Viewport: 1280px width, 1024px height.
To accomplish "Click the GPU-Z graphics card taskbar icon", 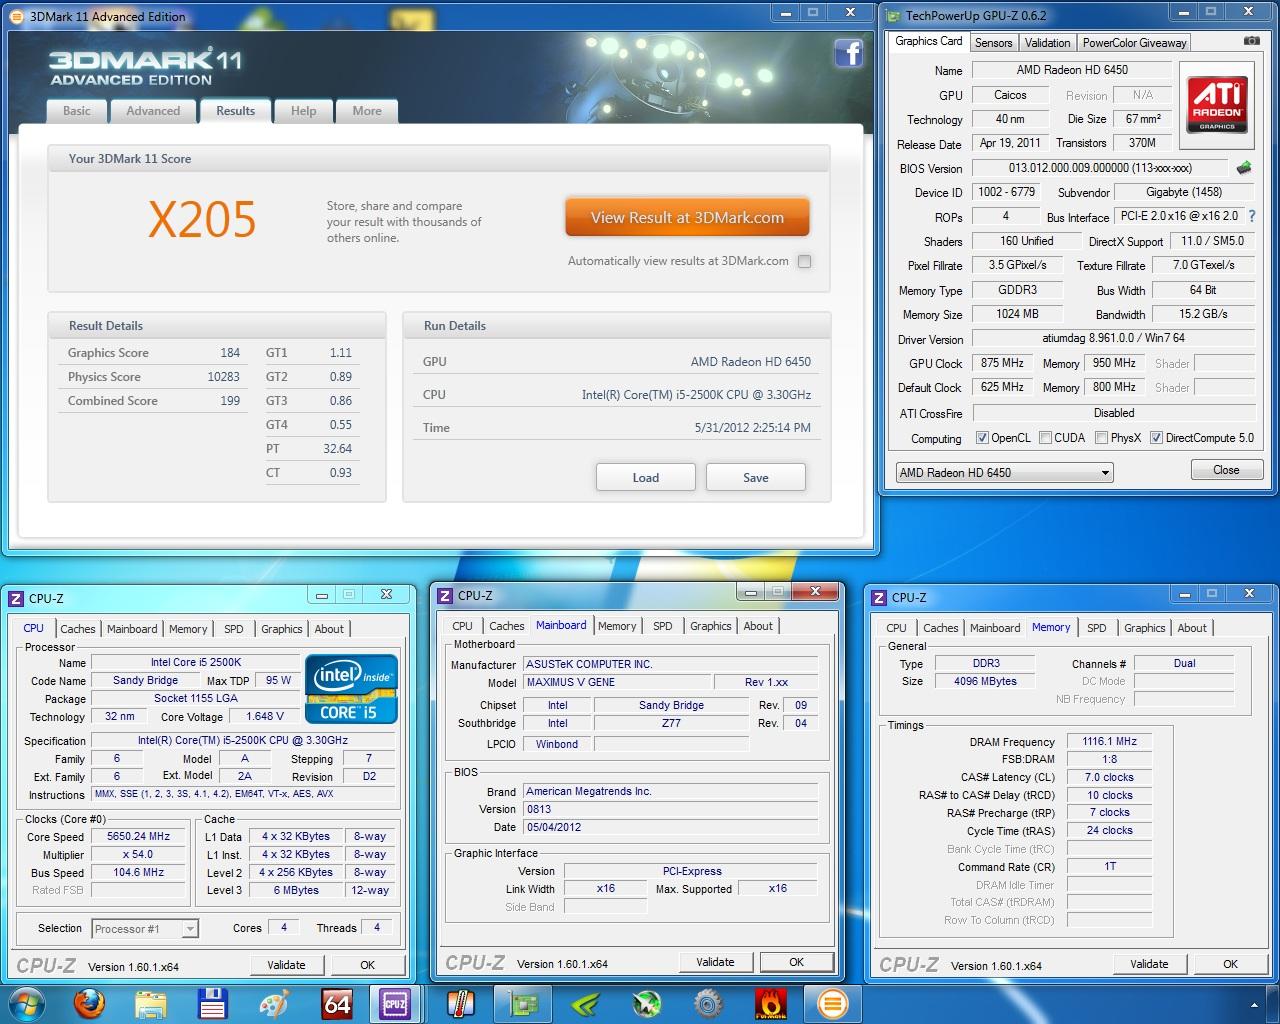I will coord(522,1003).
